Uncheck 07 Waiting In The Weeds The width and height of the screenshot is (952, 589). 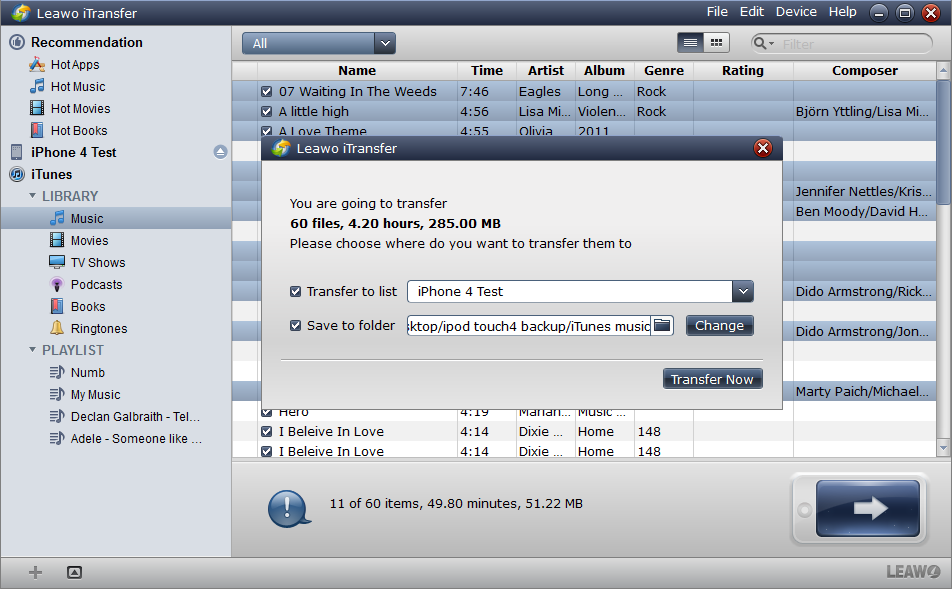tap(266, 92)
